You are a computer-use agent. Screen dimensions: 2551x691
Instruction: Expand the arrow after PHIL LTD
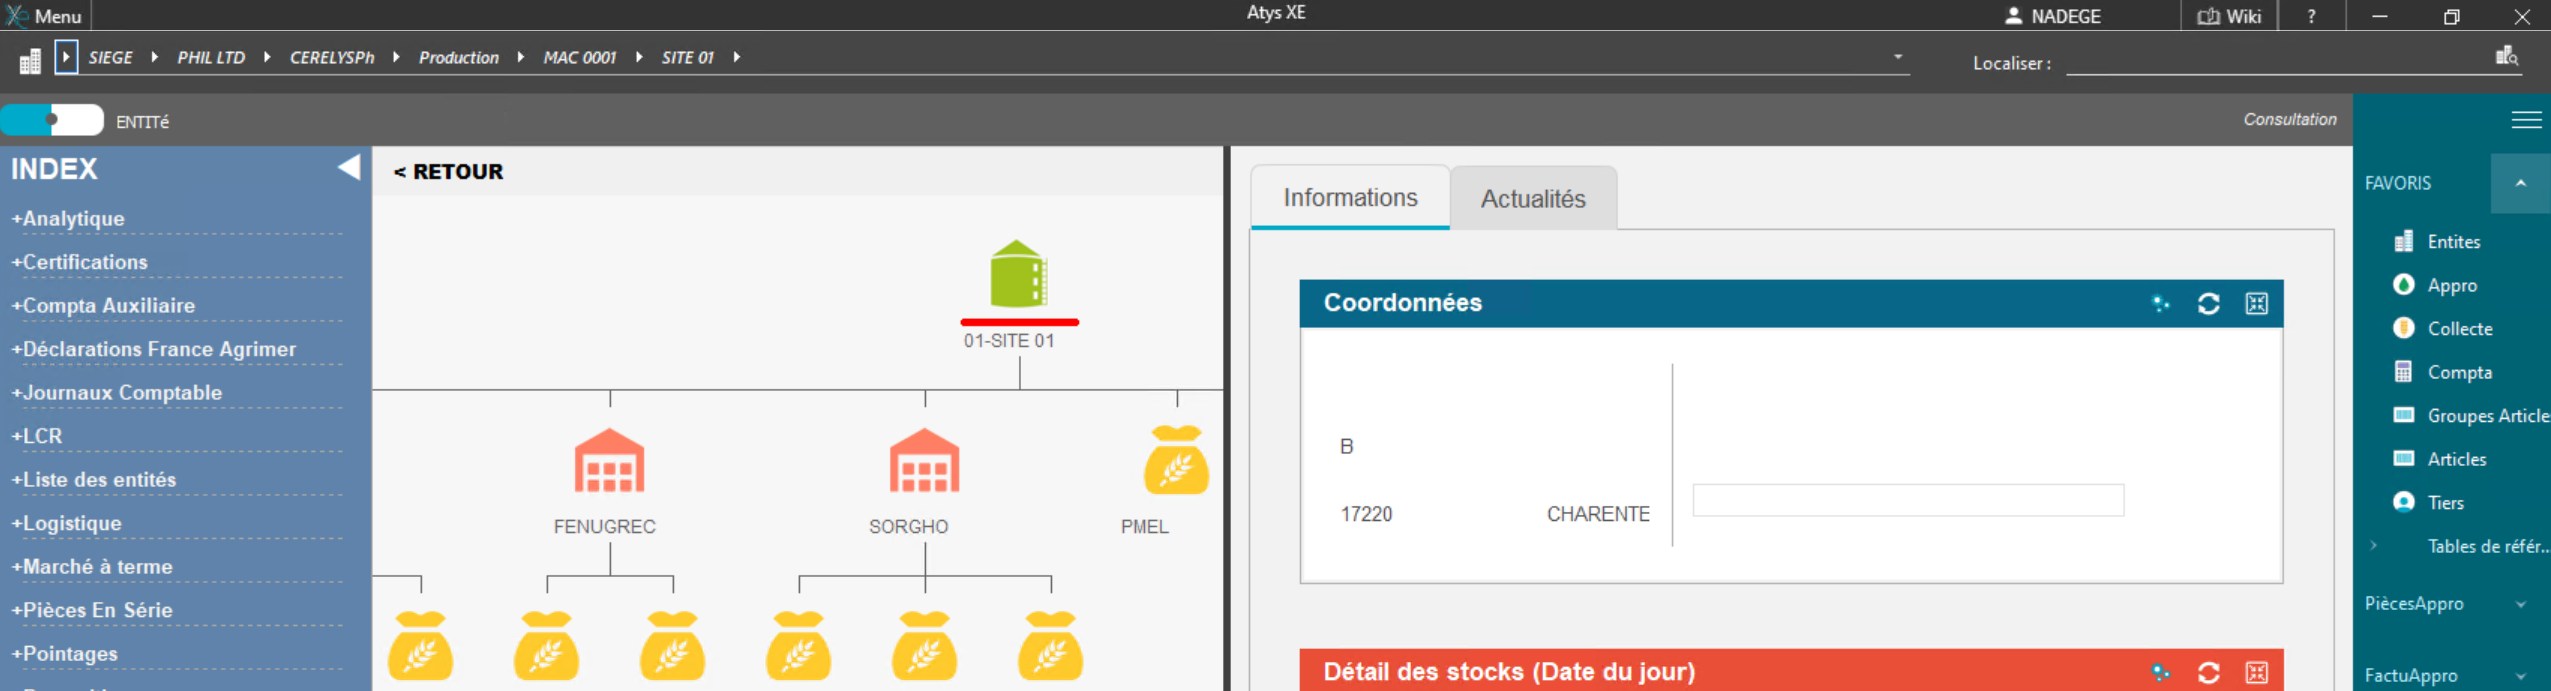click(267, 57)
